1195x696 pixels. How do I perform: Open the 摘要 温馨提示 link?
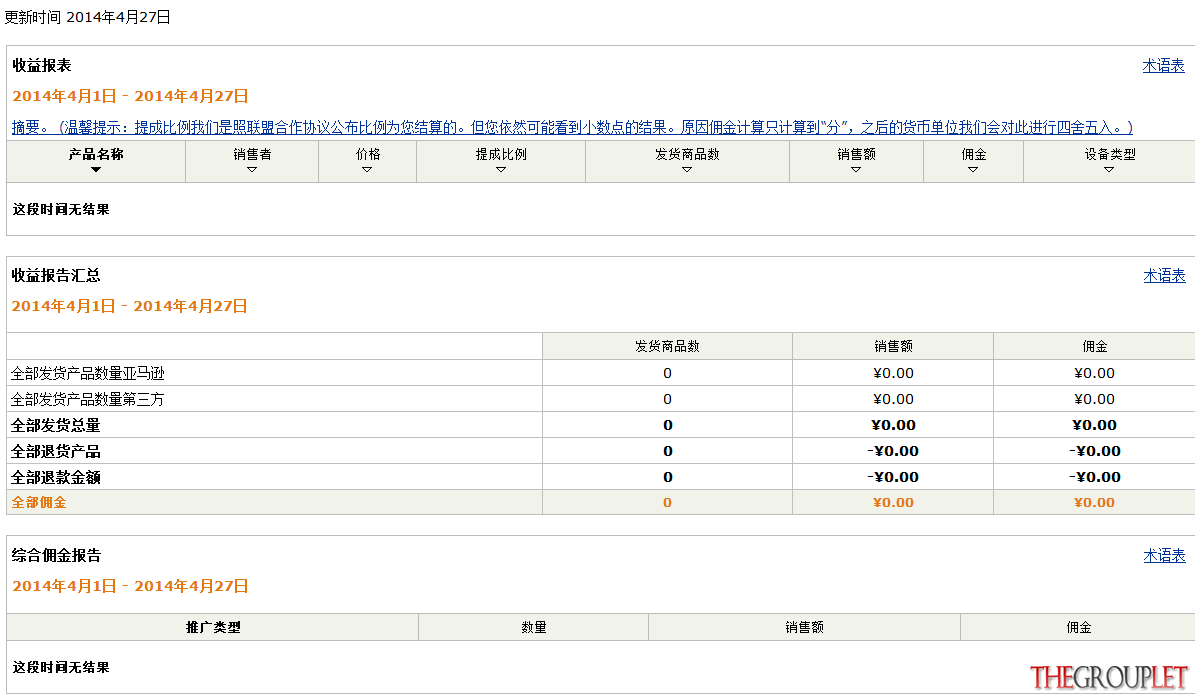(x=572, y=127)
